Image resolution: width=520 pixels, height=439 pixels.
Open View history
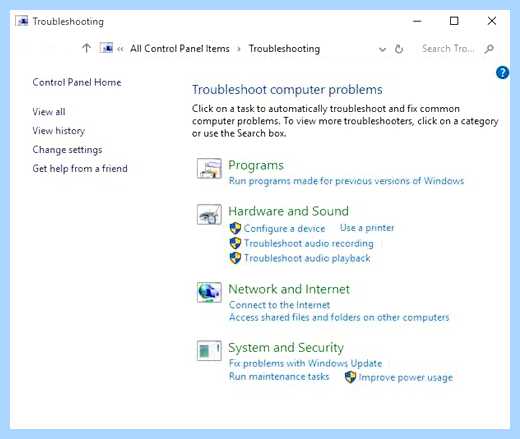(59, 131)
